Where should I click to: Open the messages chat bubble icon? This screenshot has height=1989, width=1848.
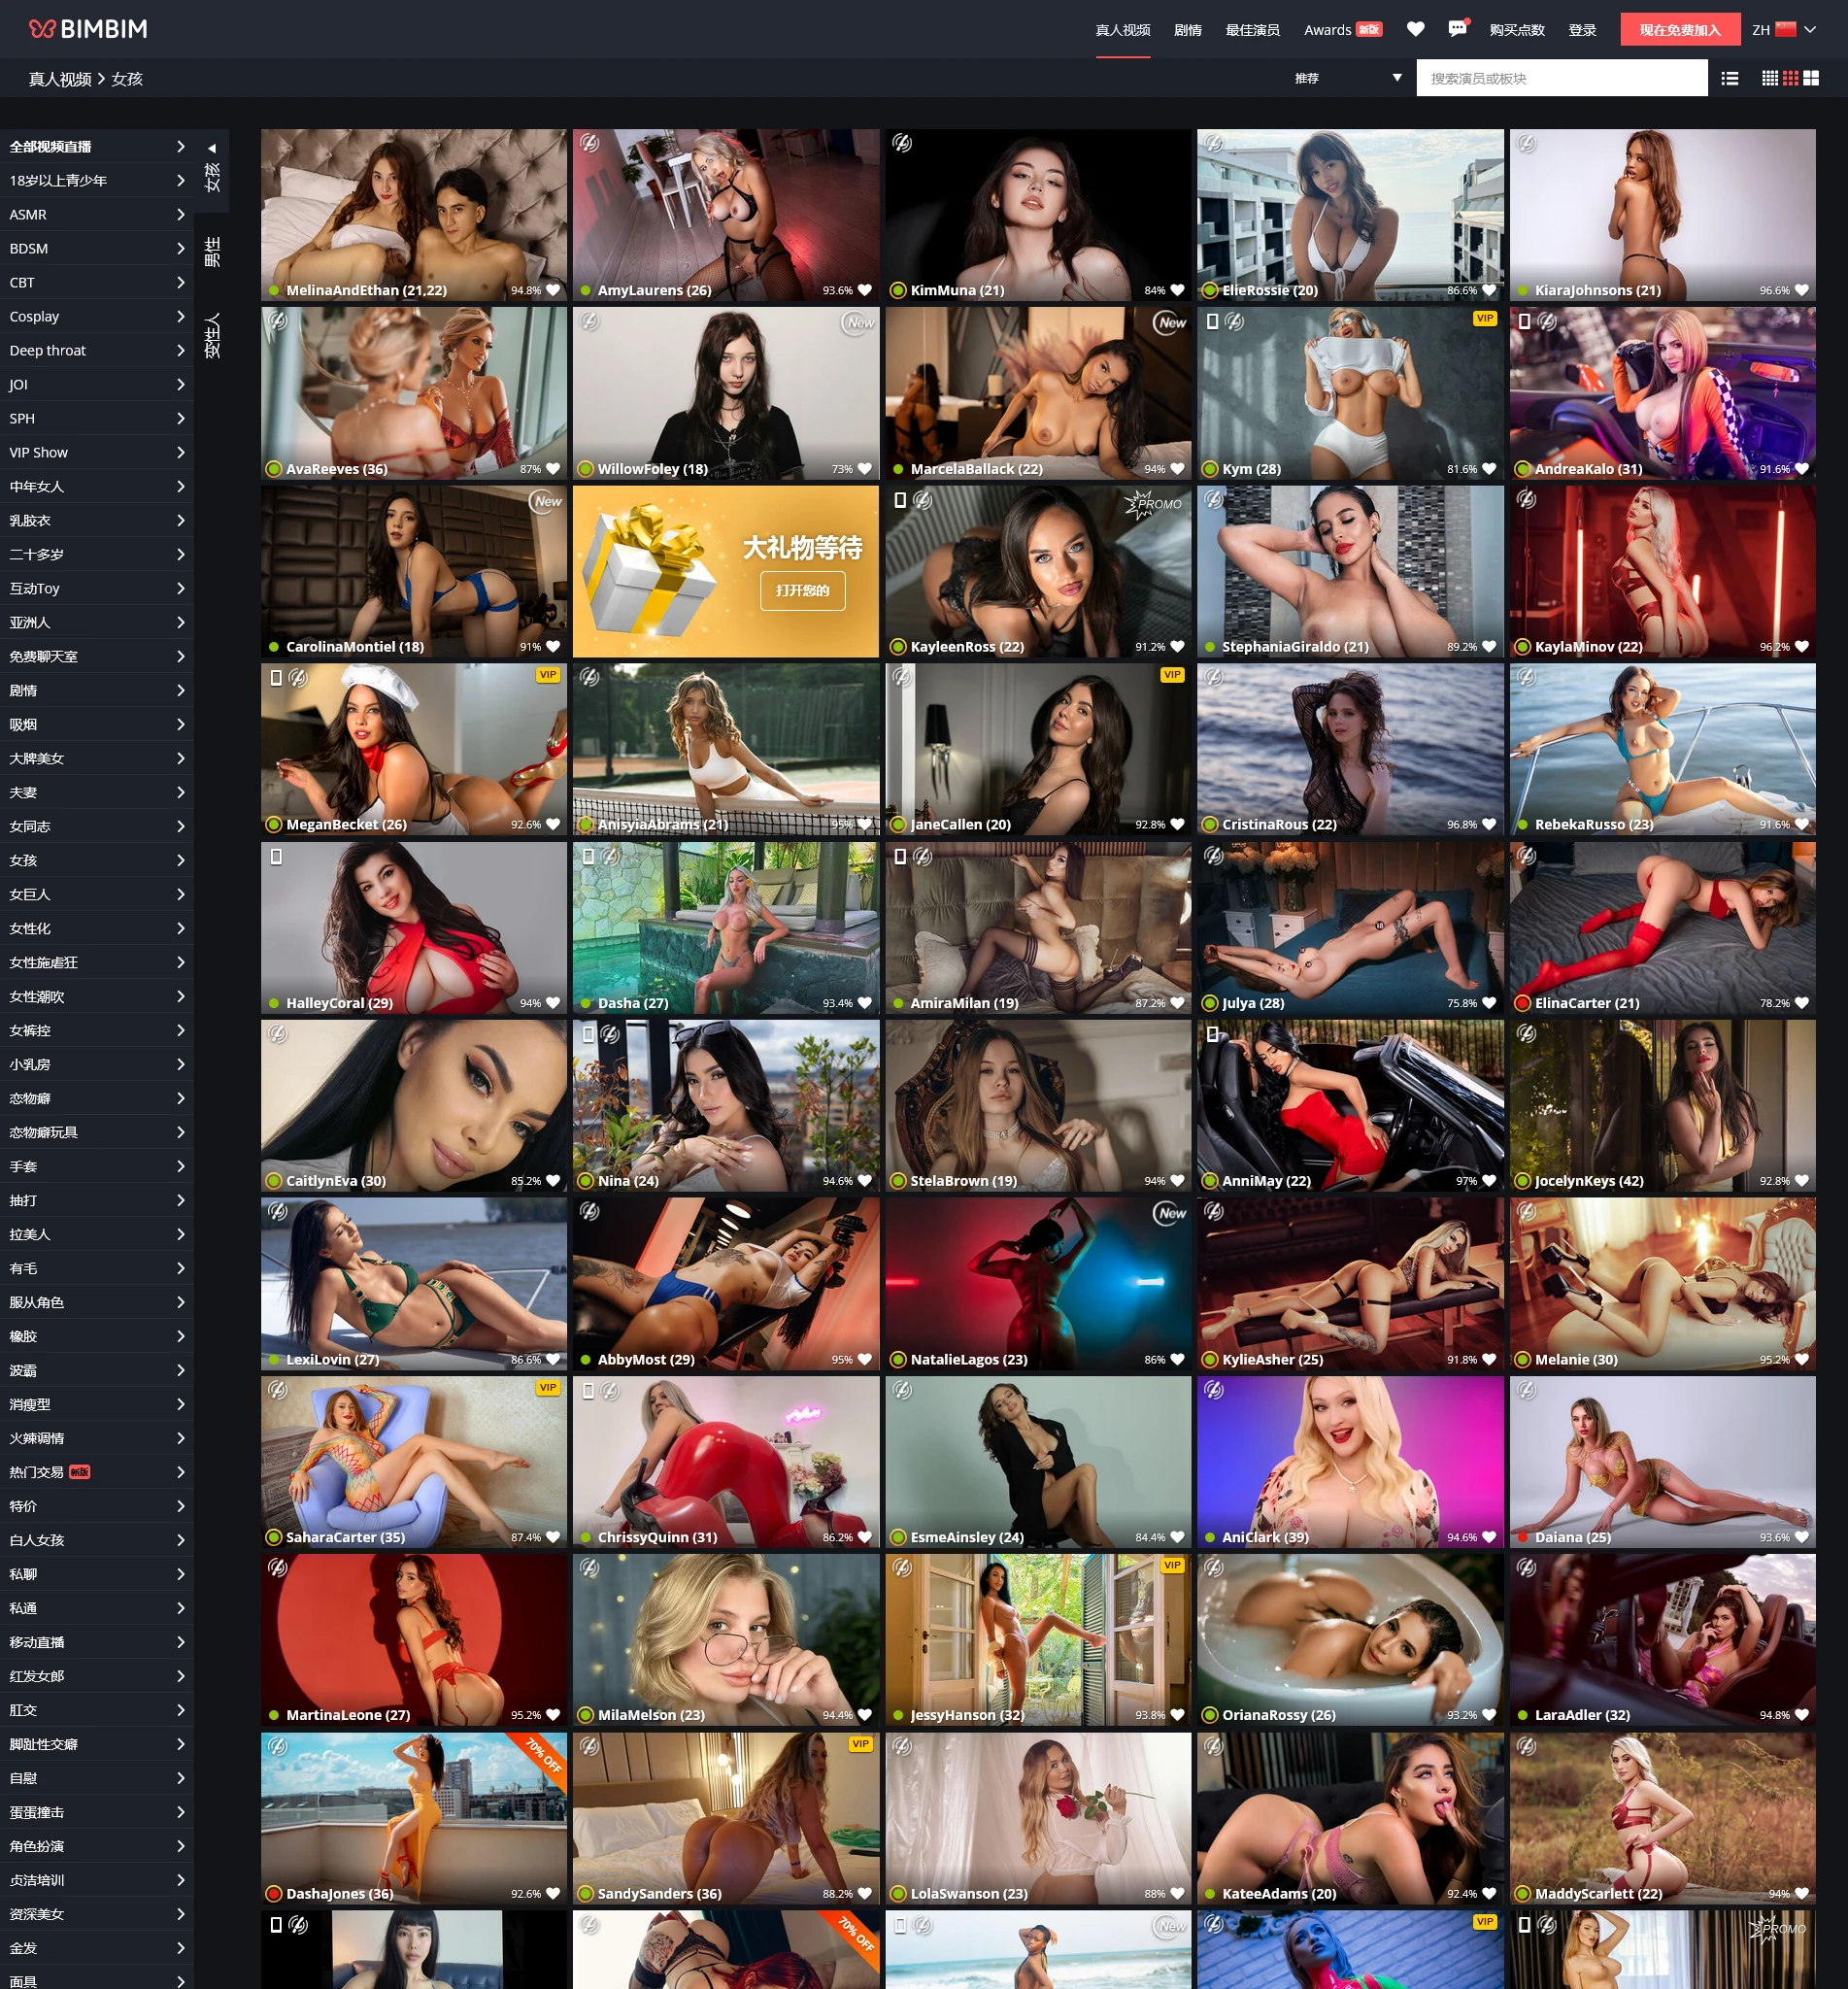coord(1457,29)
